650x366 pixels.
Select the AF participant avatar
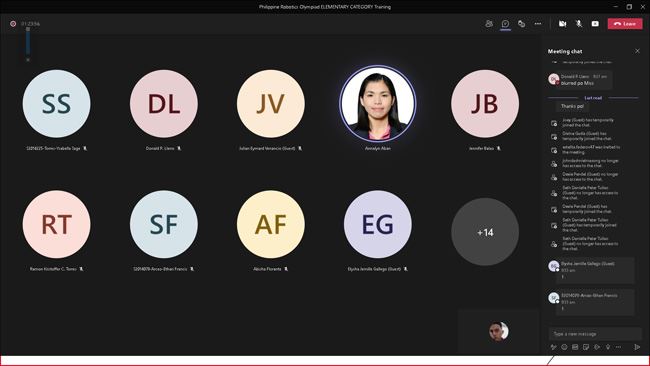click(x=271, y=224)
